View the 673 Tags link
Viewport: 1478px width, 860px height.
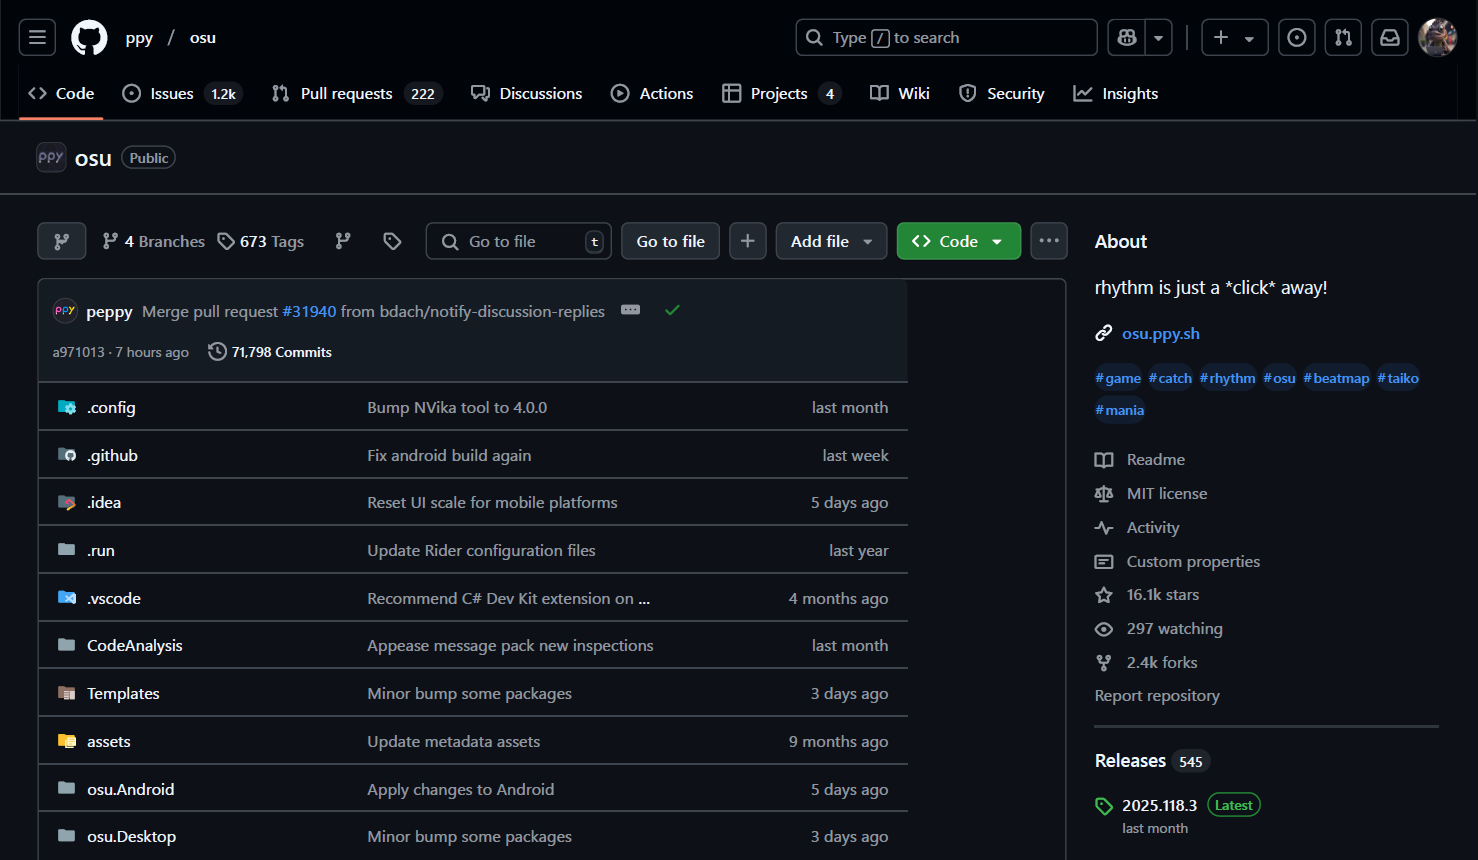(261, 241)
